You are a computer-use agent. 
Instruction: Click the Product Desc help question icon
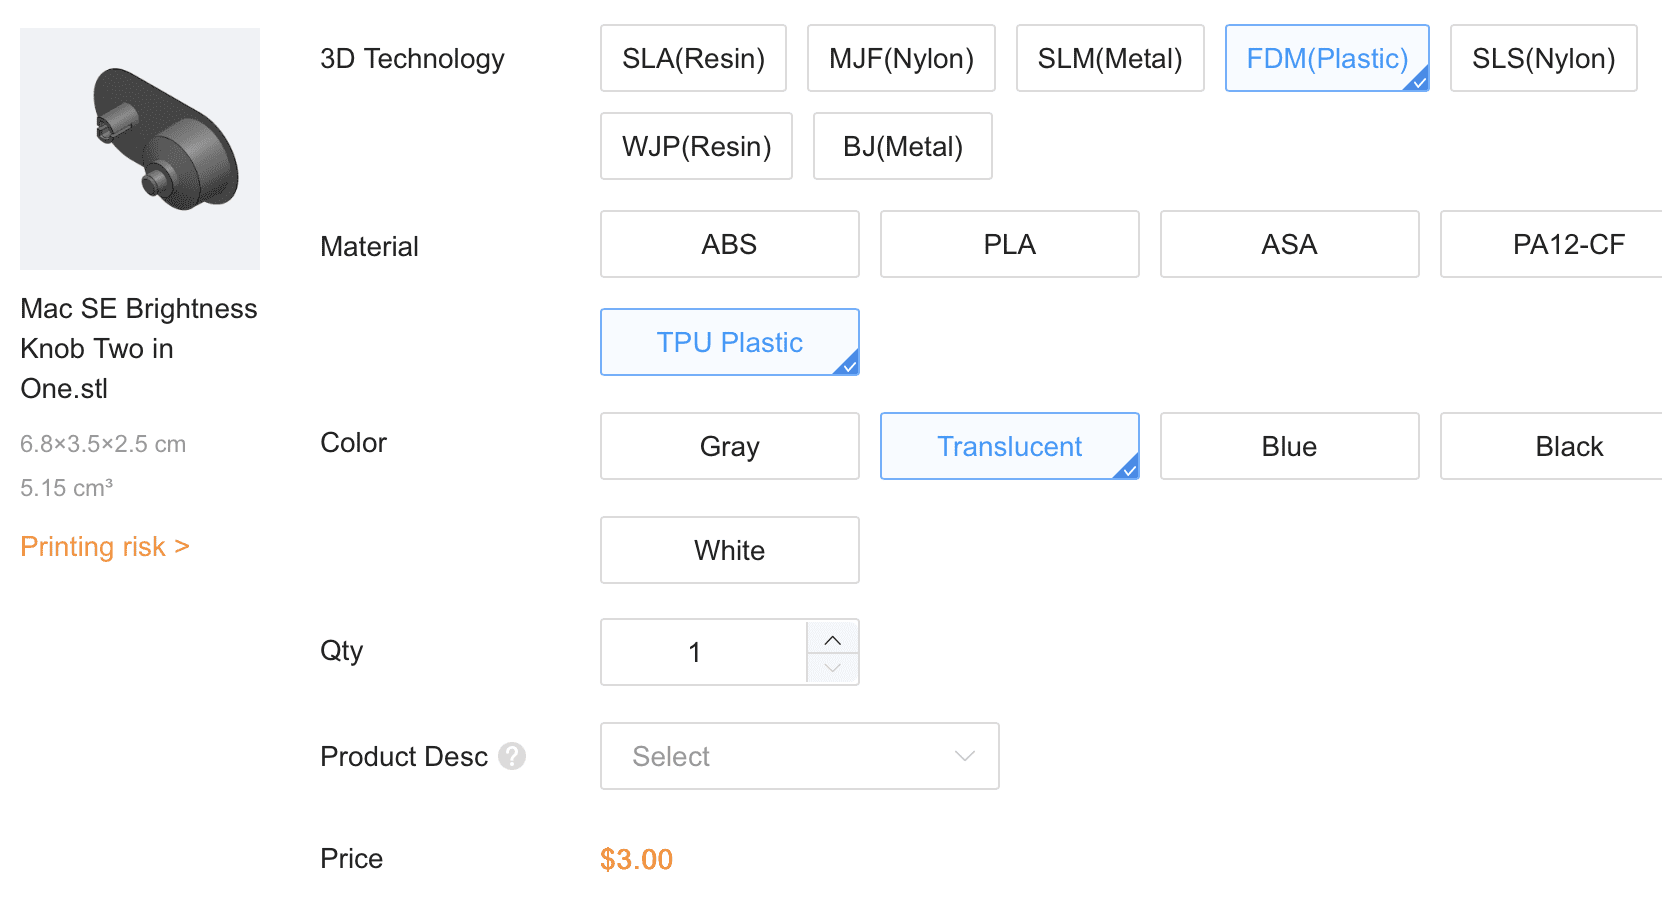512,756
